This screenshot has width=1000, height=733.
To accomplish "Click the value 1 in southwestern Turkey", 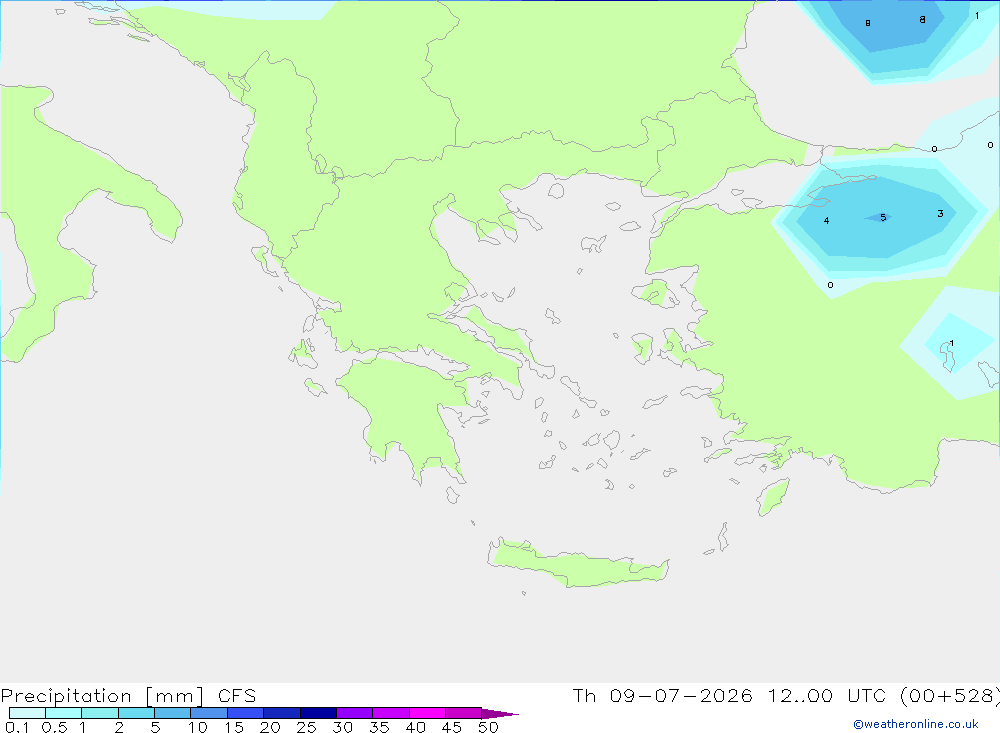I will pyautogui.click(x=952, y=343).
